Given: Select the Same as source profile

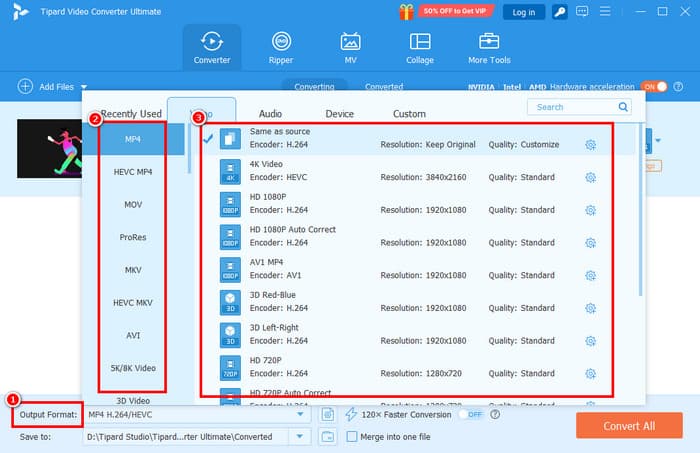Looking at the screenshot, I should click(418, 138).
